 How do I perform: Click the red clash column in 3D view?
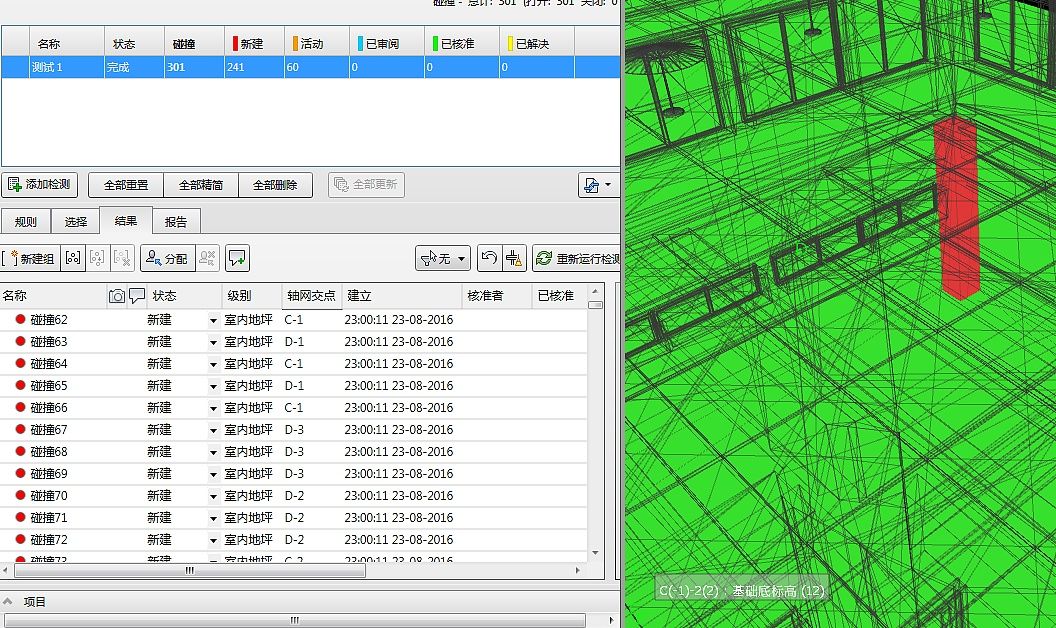959,208
